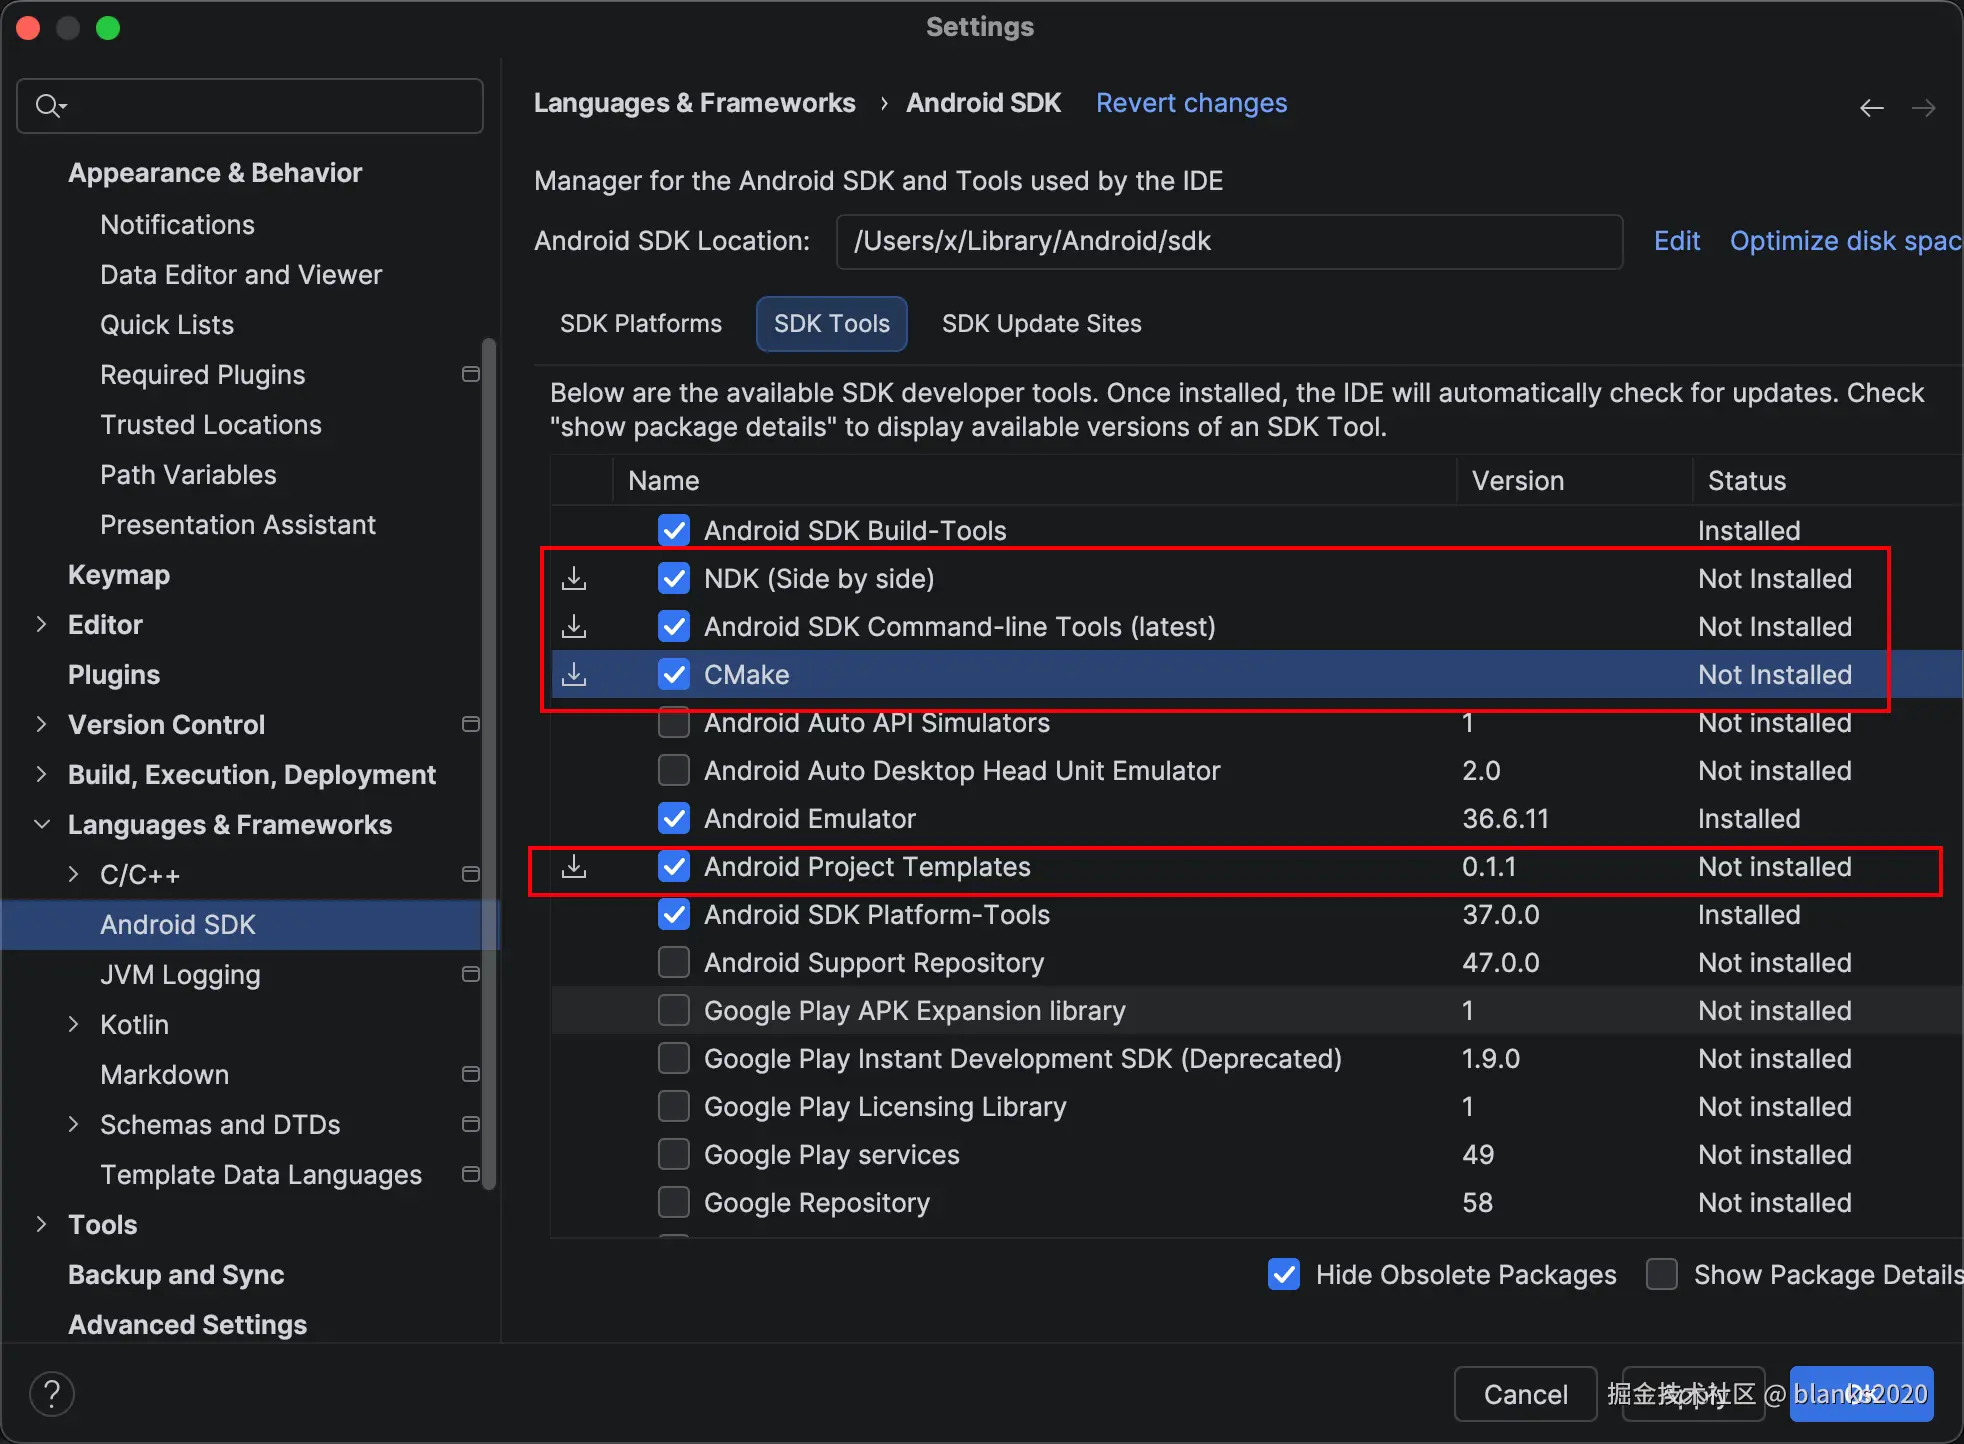The height and width of the screenshot is (1444, 1964).
Task: Open the help question mark icon
Action: coord(52,1394)
